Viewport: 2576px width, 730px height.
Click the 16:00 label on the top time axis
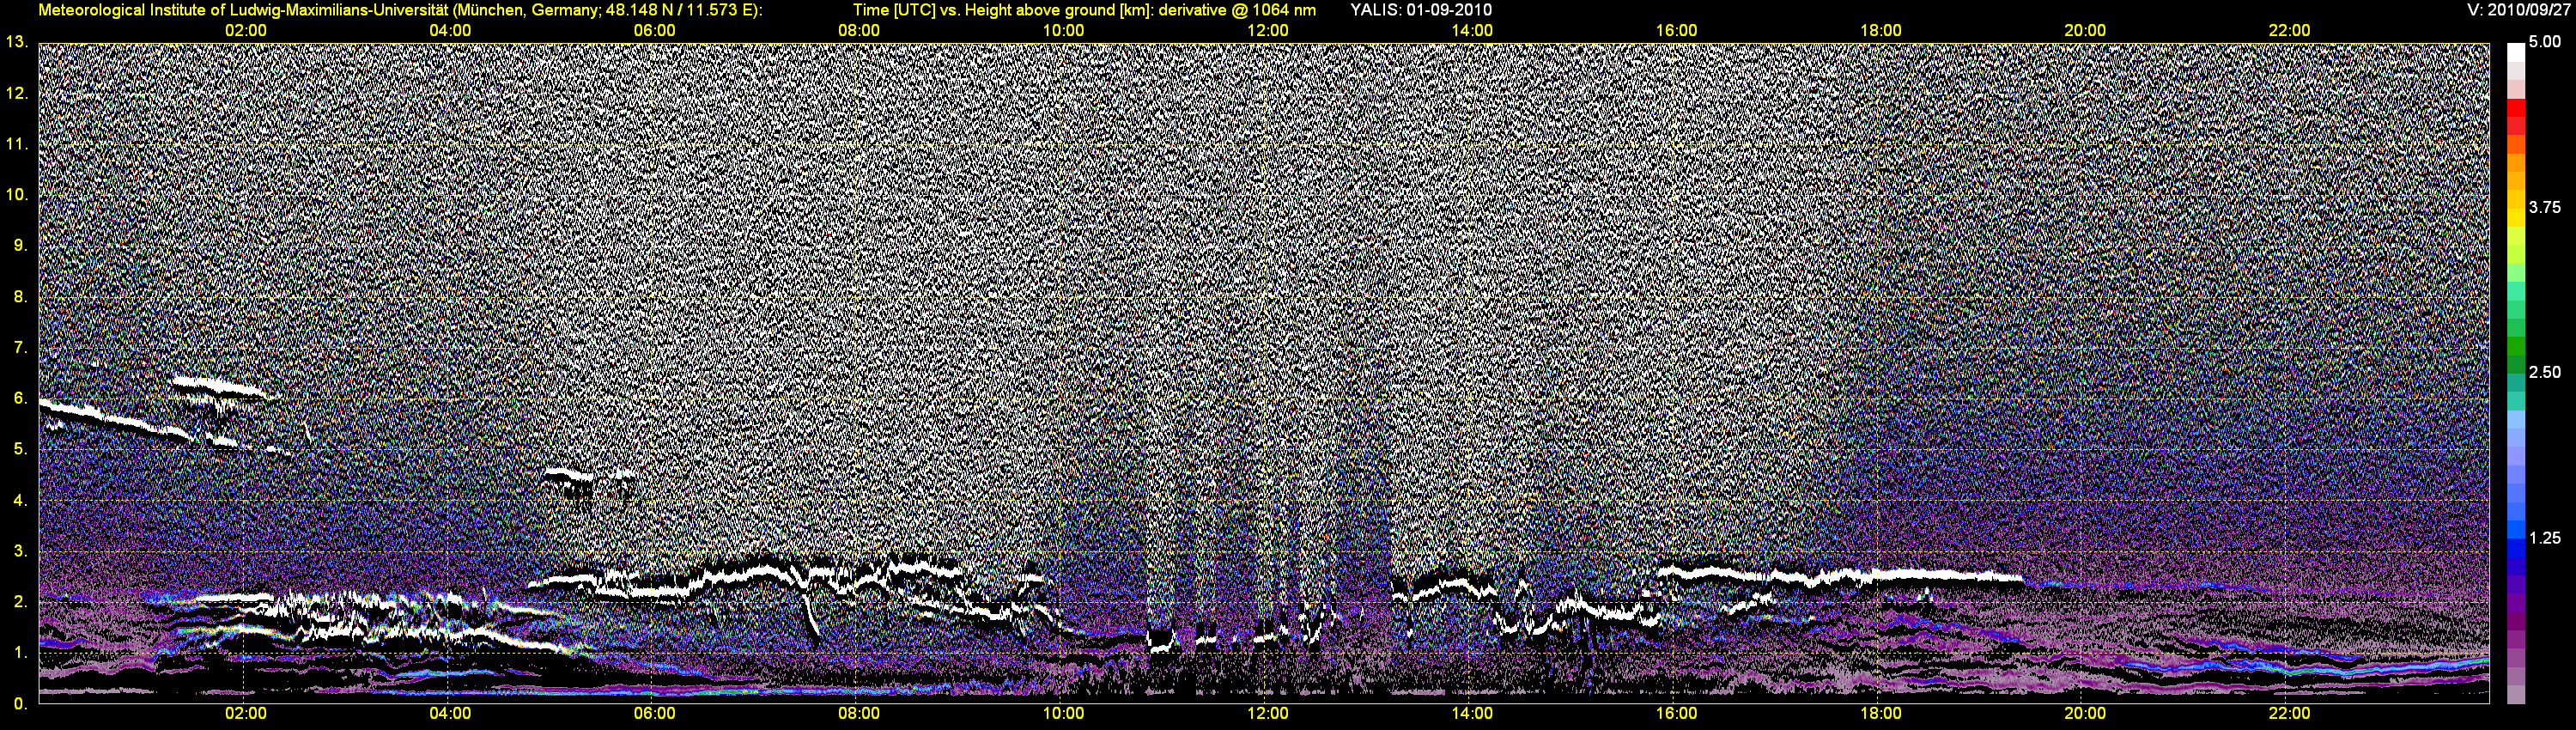point(1676,31)
